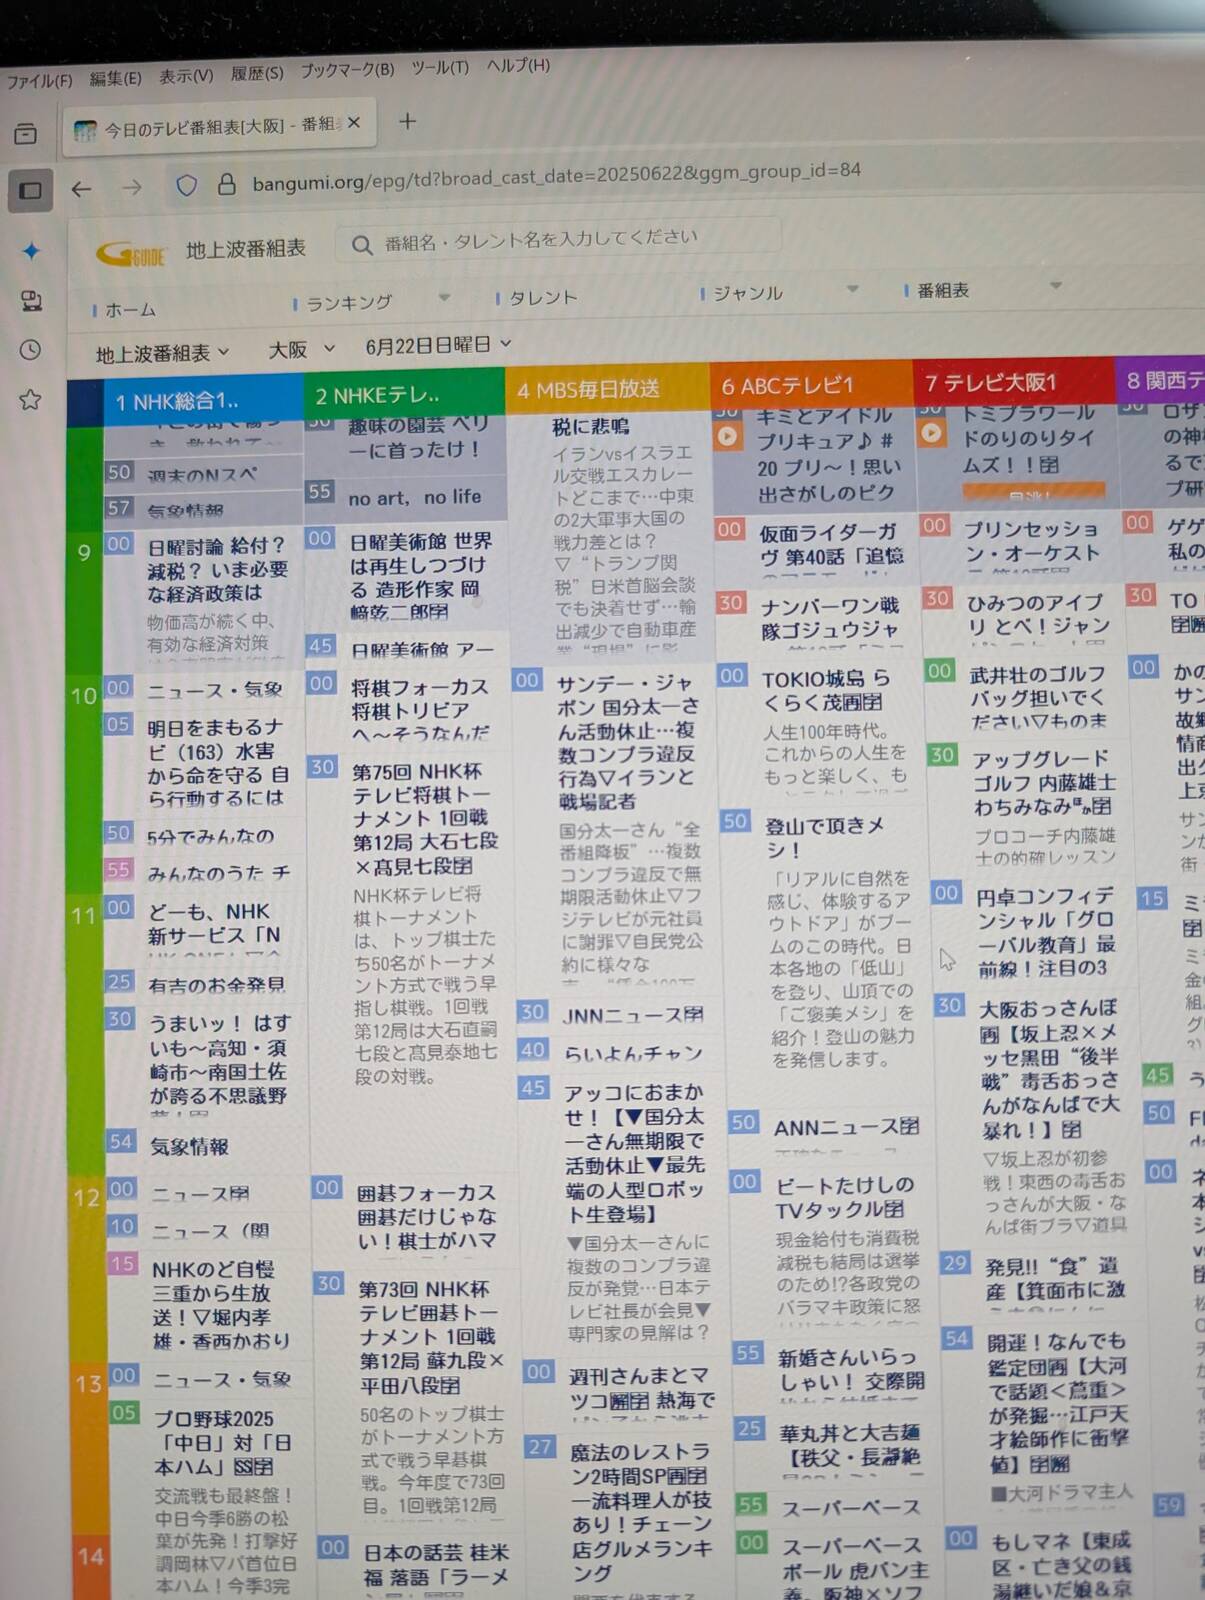
Task: Open bookmarks star sidebar icon
Action: point(31,400)
